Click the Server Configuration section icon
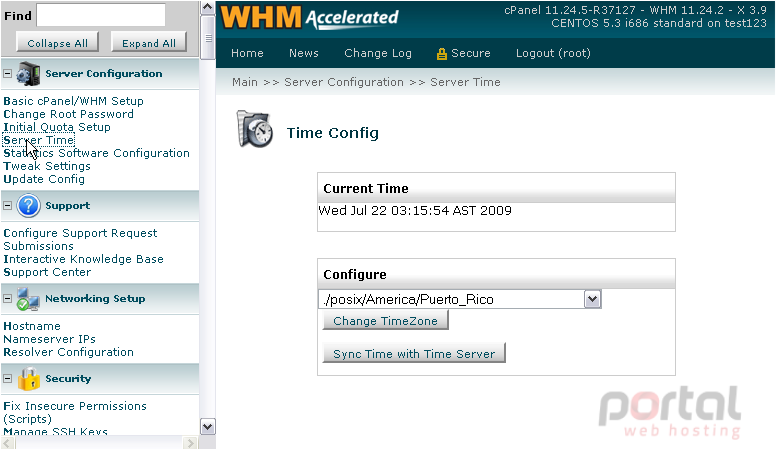 28,74
